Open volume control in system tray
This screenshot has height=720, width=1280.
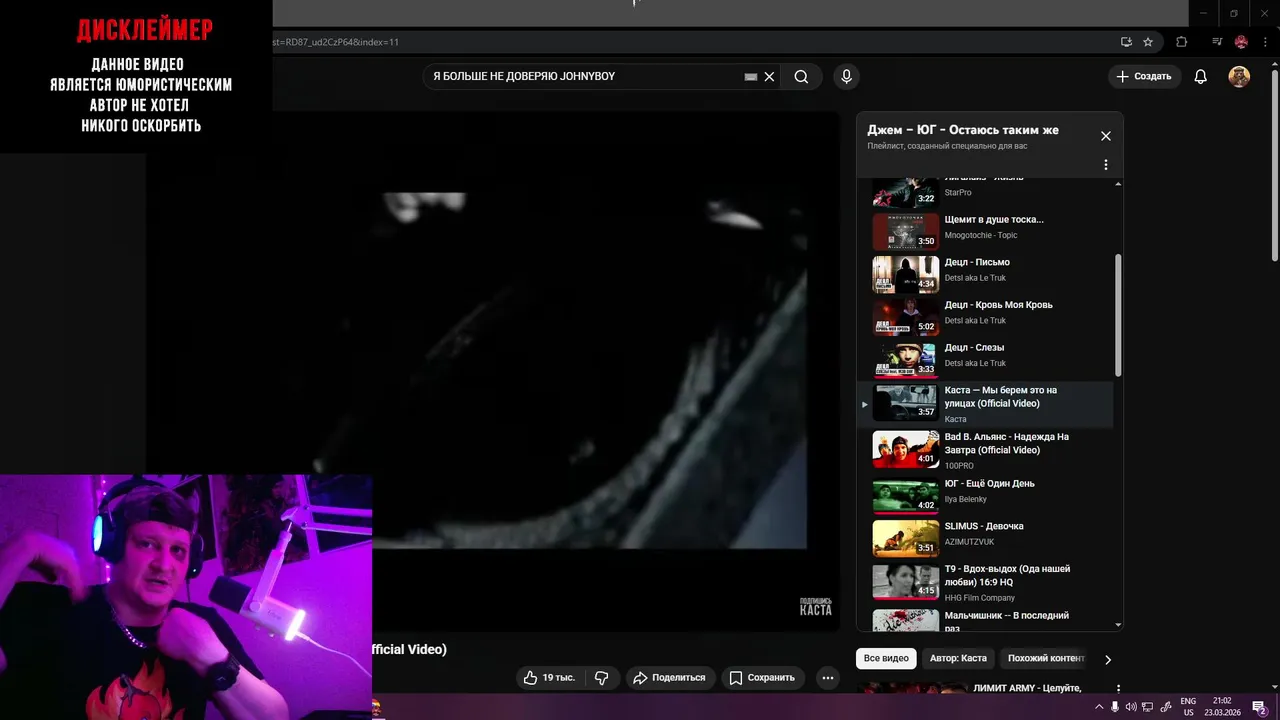(x=1131, y=707)
